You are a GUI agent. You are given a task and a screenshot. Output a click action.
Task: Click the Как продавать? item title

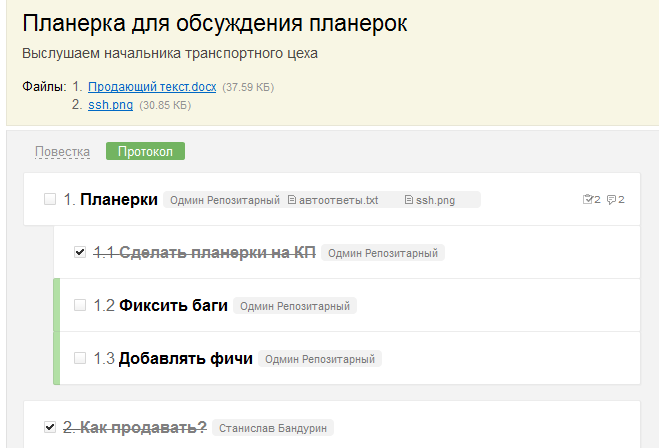pyautogui.click(x=143, y=427)
